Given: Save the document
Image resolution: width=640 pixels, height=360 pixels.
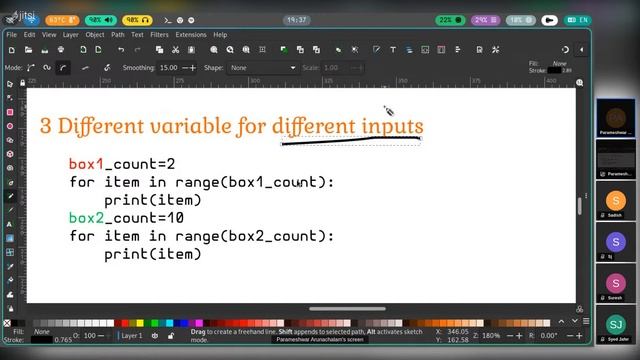Looking at the screenshot, I should pos(44,50).
